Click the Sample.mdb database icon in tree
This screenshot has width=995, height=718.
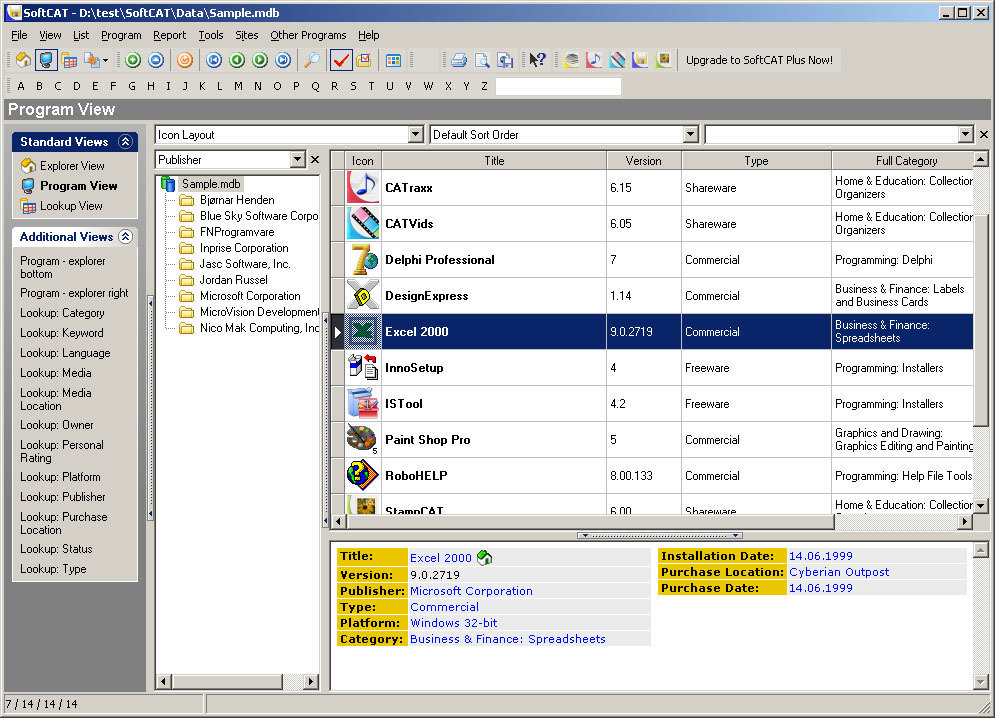point(168,184)
